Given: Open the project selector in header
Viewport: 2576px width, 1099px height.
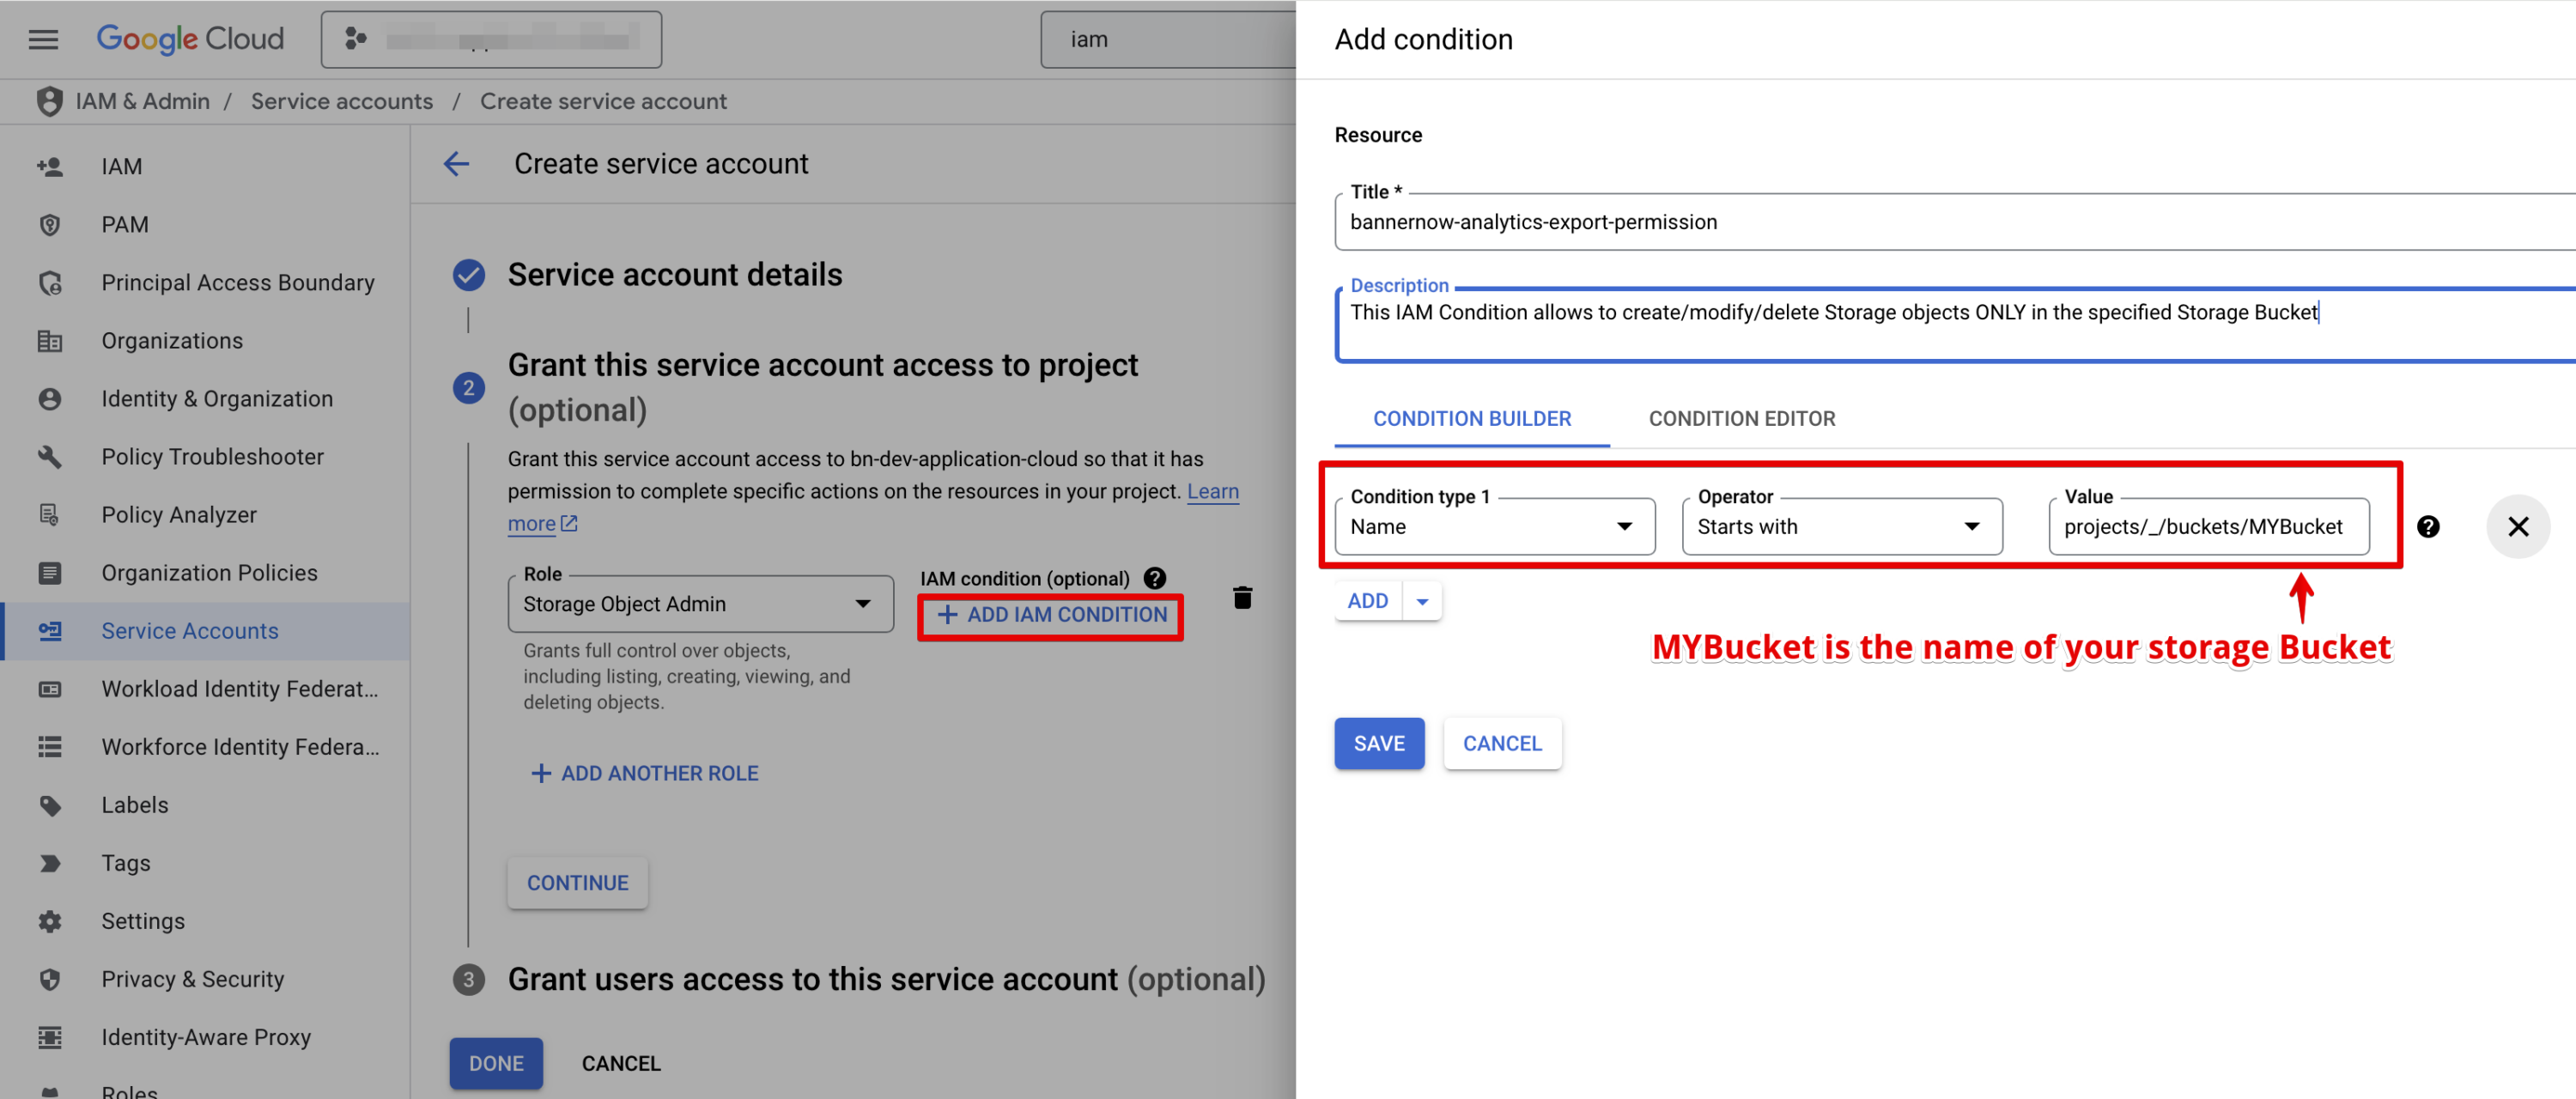Looking at the screenshot, I should [491, 40].
